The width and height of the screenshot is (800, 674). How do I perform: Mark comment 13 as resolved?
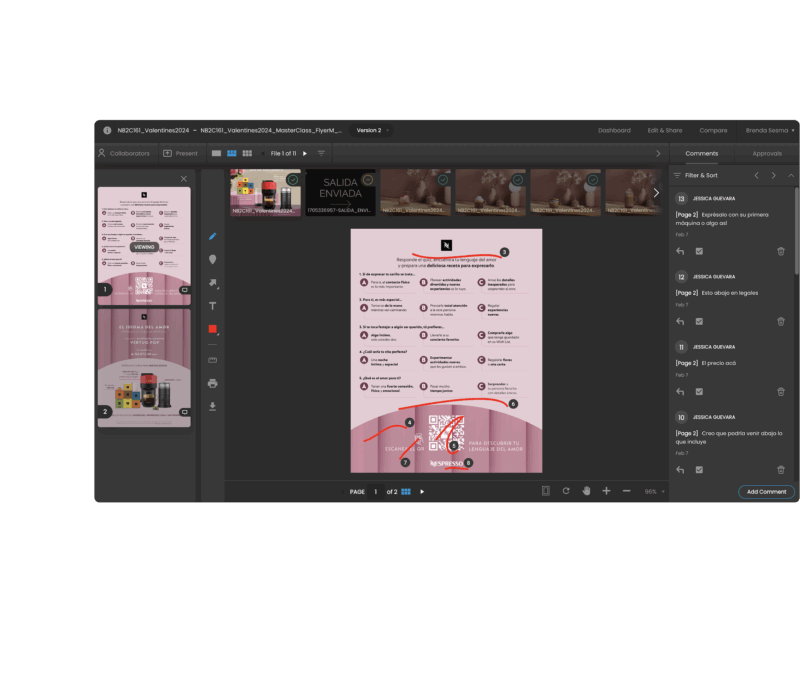[699, 251]
